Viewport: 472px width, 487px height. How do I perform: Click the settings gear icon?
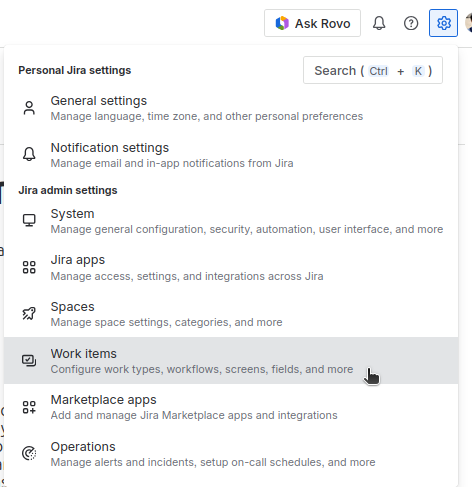point(443,23)
